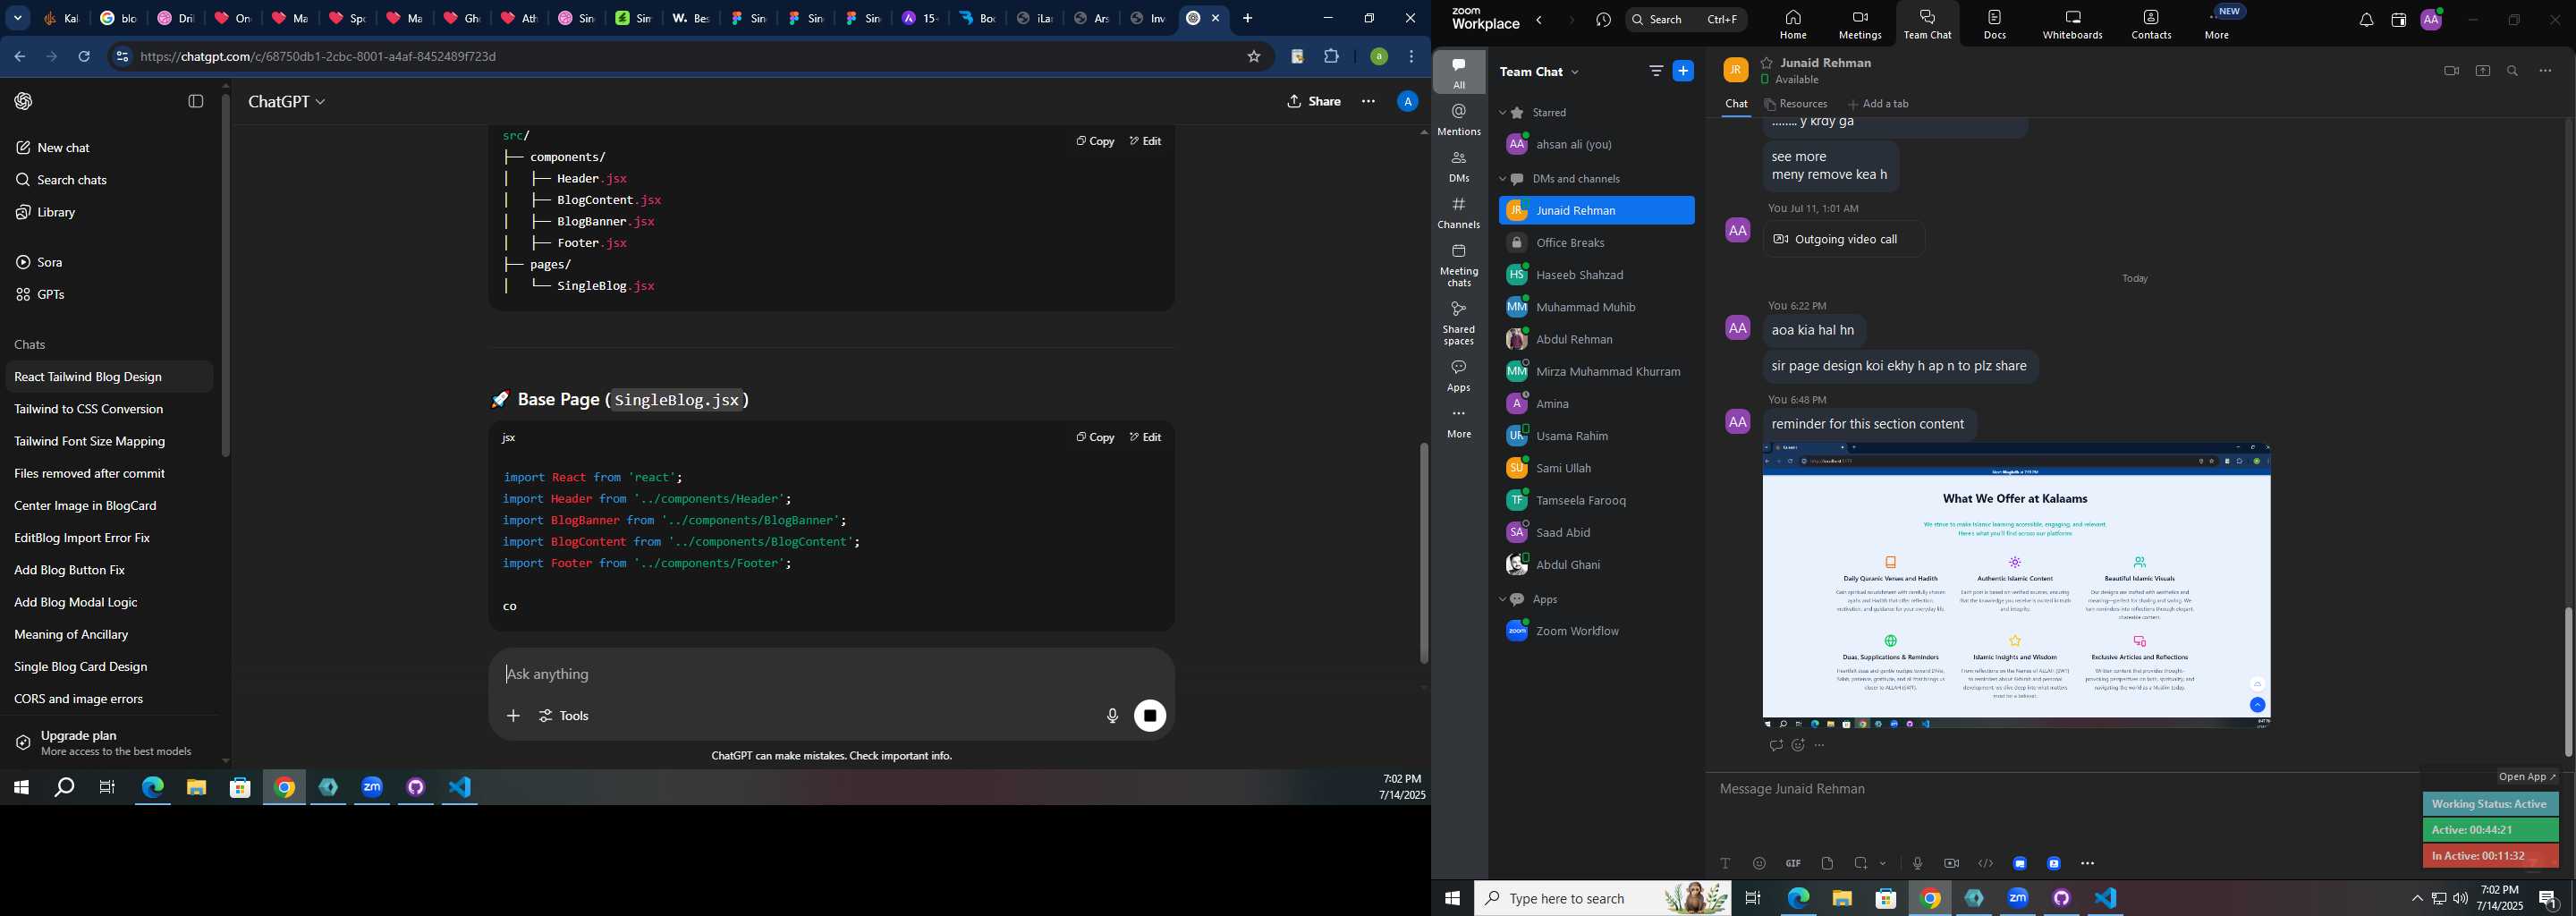Open Chrome tab search dropdown
Image resolution: width=2576 pixels, height=916 pixels.
(17, 18)
